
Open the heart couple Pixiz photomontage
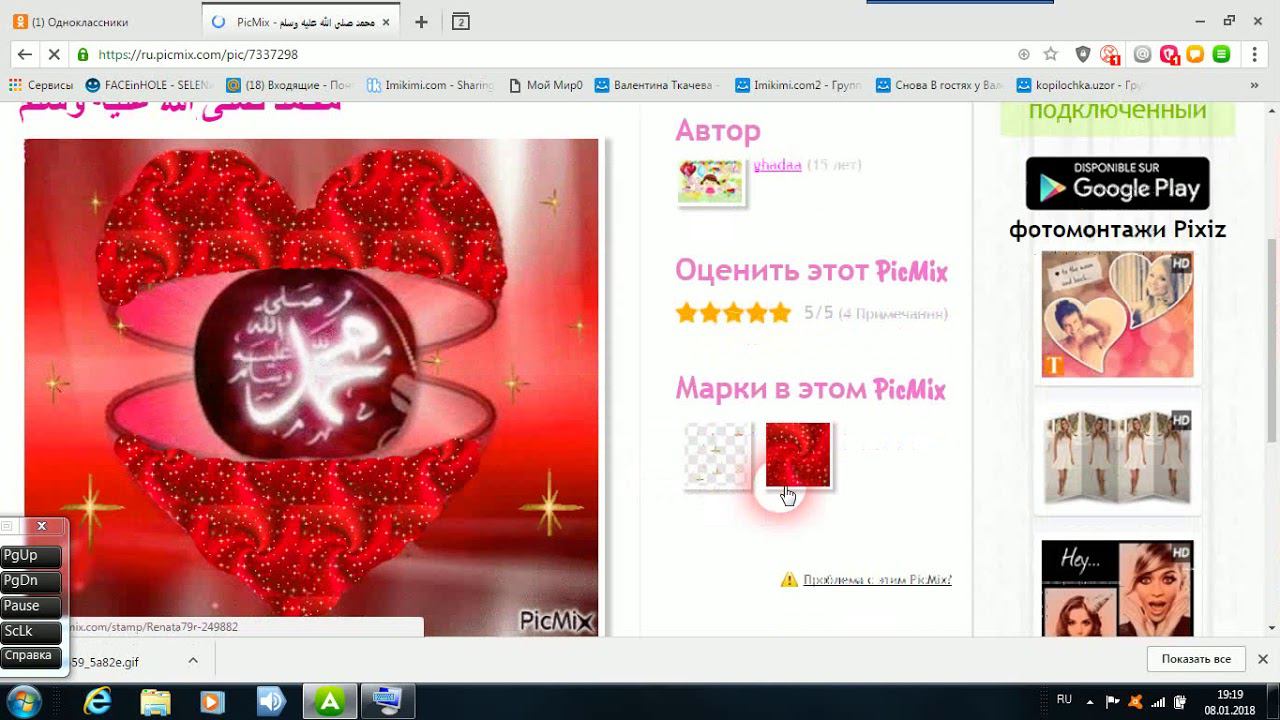[x=1118, y=315]
